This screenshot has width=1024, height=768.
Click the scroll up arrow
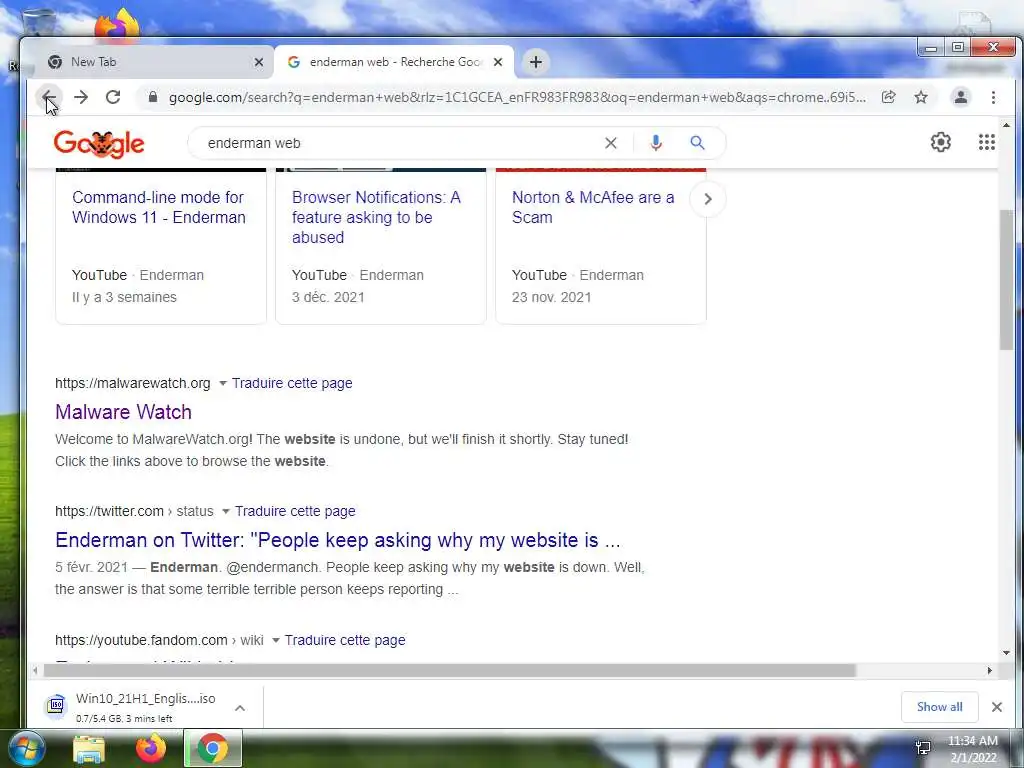tap(1006, 125)
